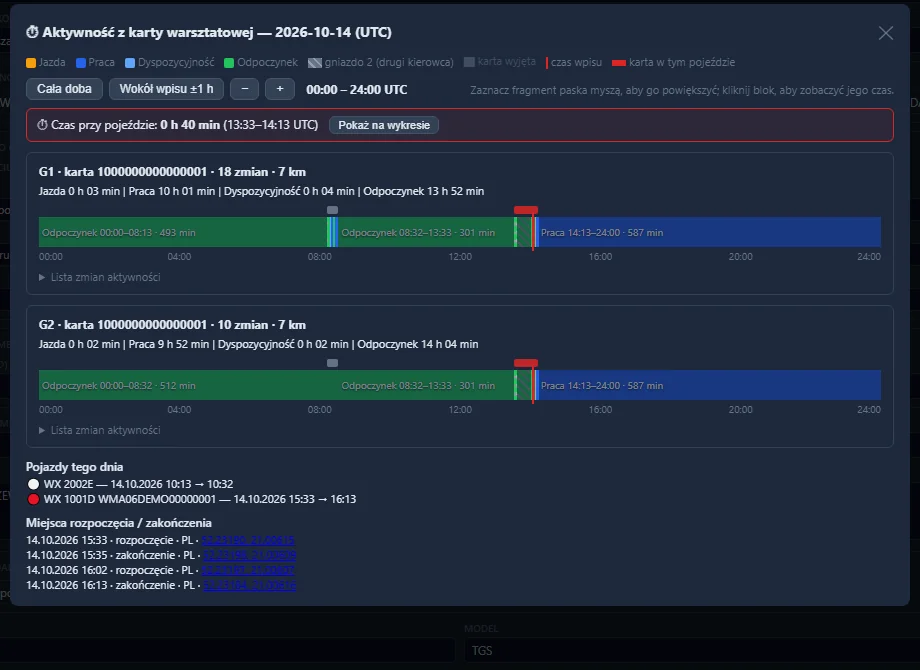Expand Lista zmian aktywności under G1
Image resolution: width=920 pixels, height=670 pixels.
(x=100, y=277)
